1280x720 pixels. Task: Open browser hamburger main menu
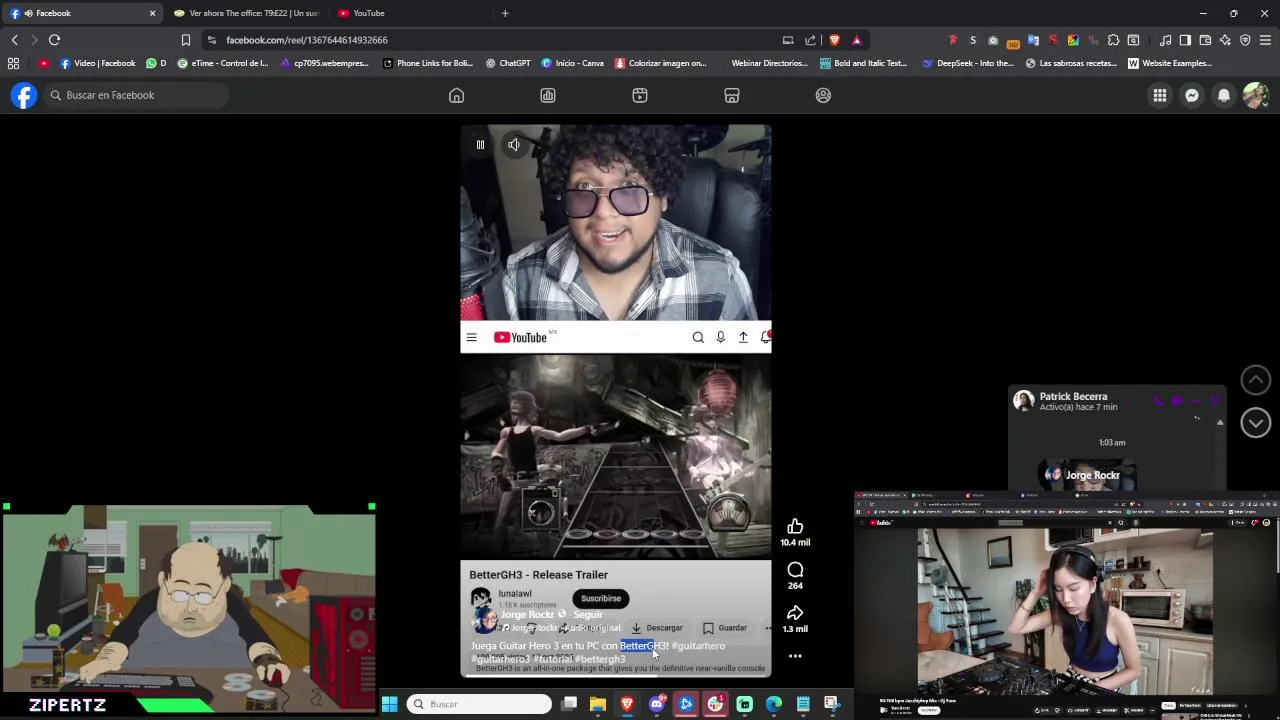[1265, 40]
